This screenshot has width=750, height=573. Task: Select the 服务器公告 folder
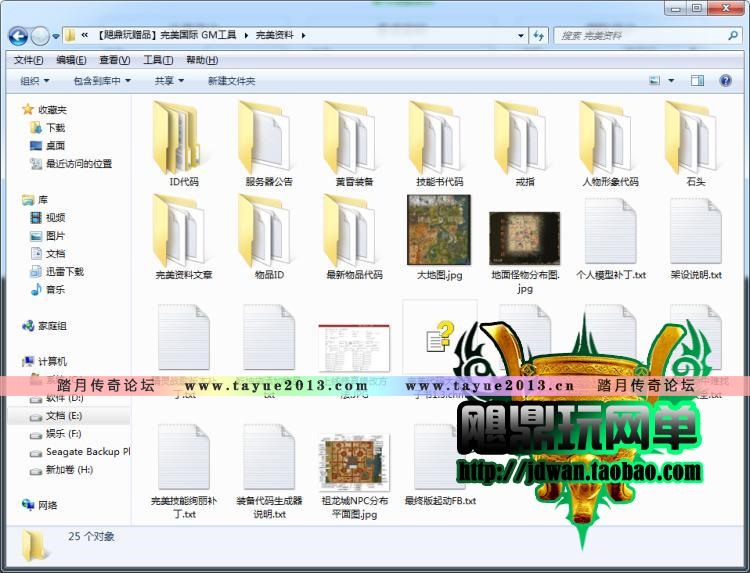click(x=269, y=144)
